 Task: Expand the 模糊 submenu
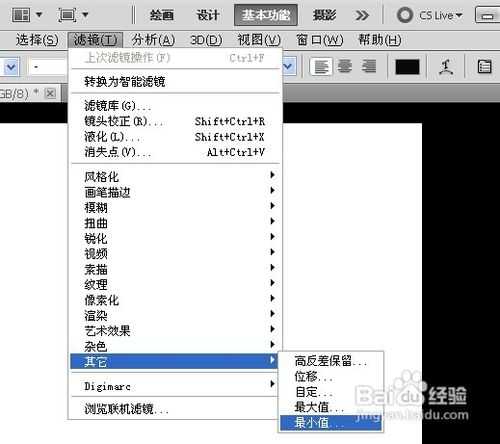coord(176,207)
